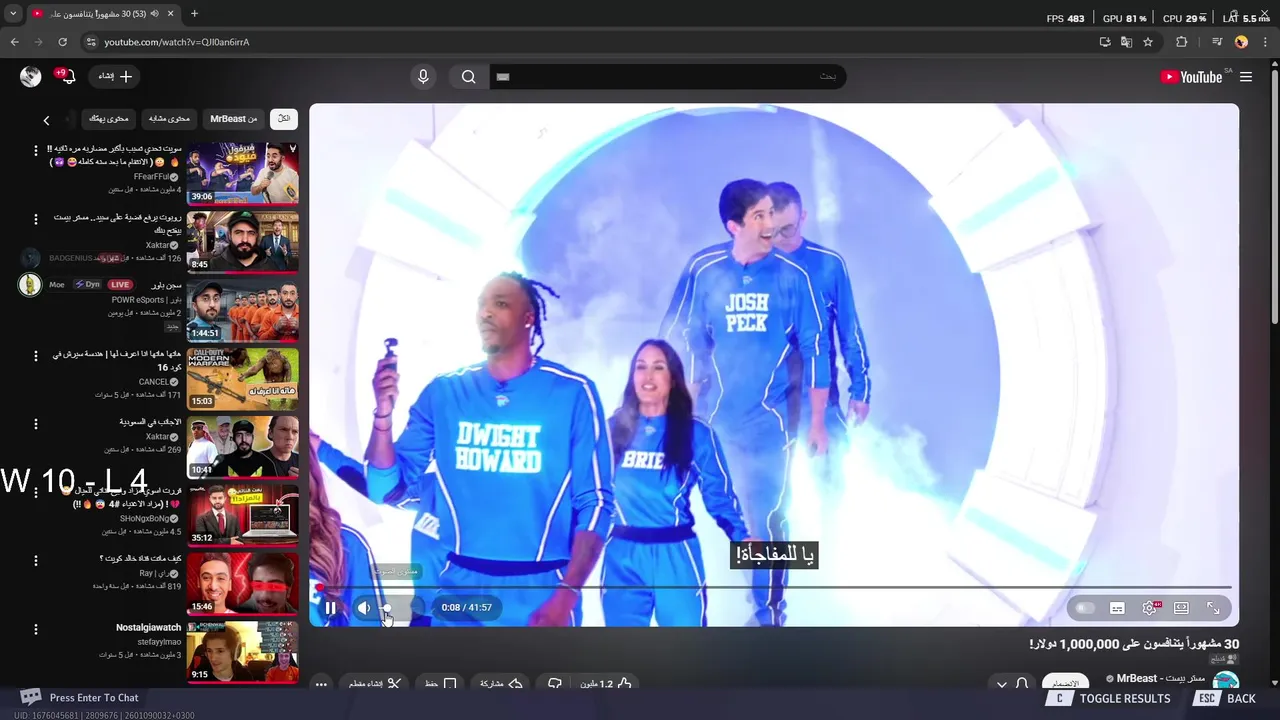Go to the YouTube home logo
Image resolution: width=1280 pixels, height=720 pixels.
tap(1192, 77)
